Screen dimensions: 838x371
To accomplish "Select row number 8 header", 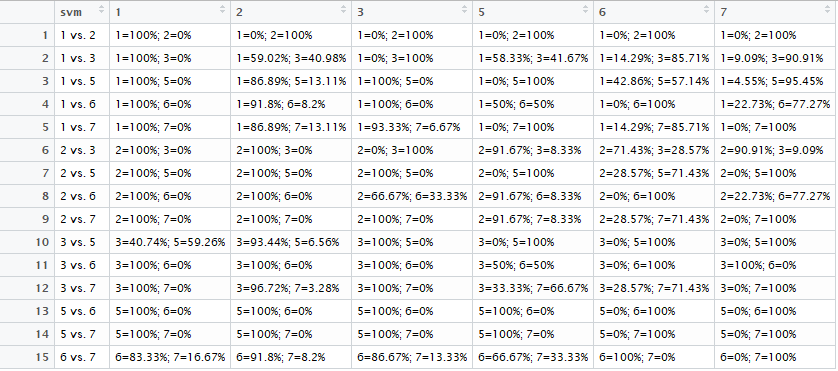I will 27,196.
